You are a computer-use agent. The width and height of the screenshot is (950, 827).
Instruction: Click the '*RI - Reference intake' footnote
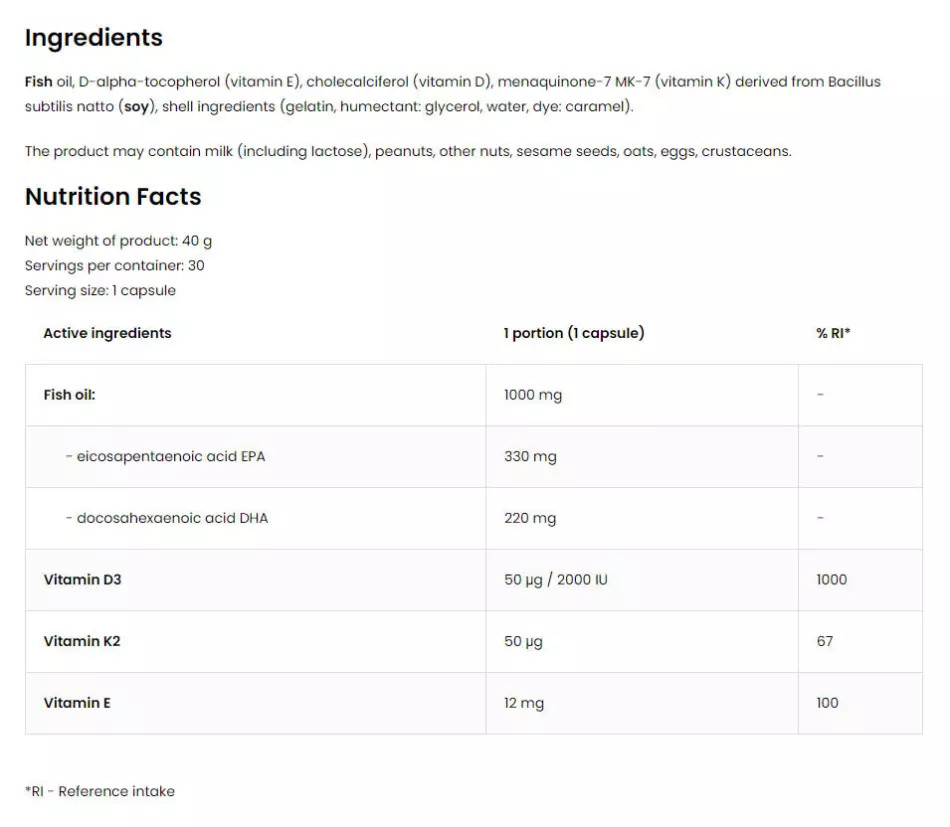coord(100,791)
